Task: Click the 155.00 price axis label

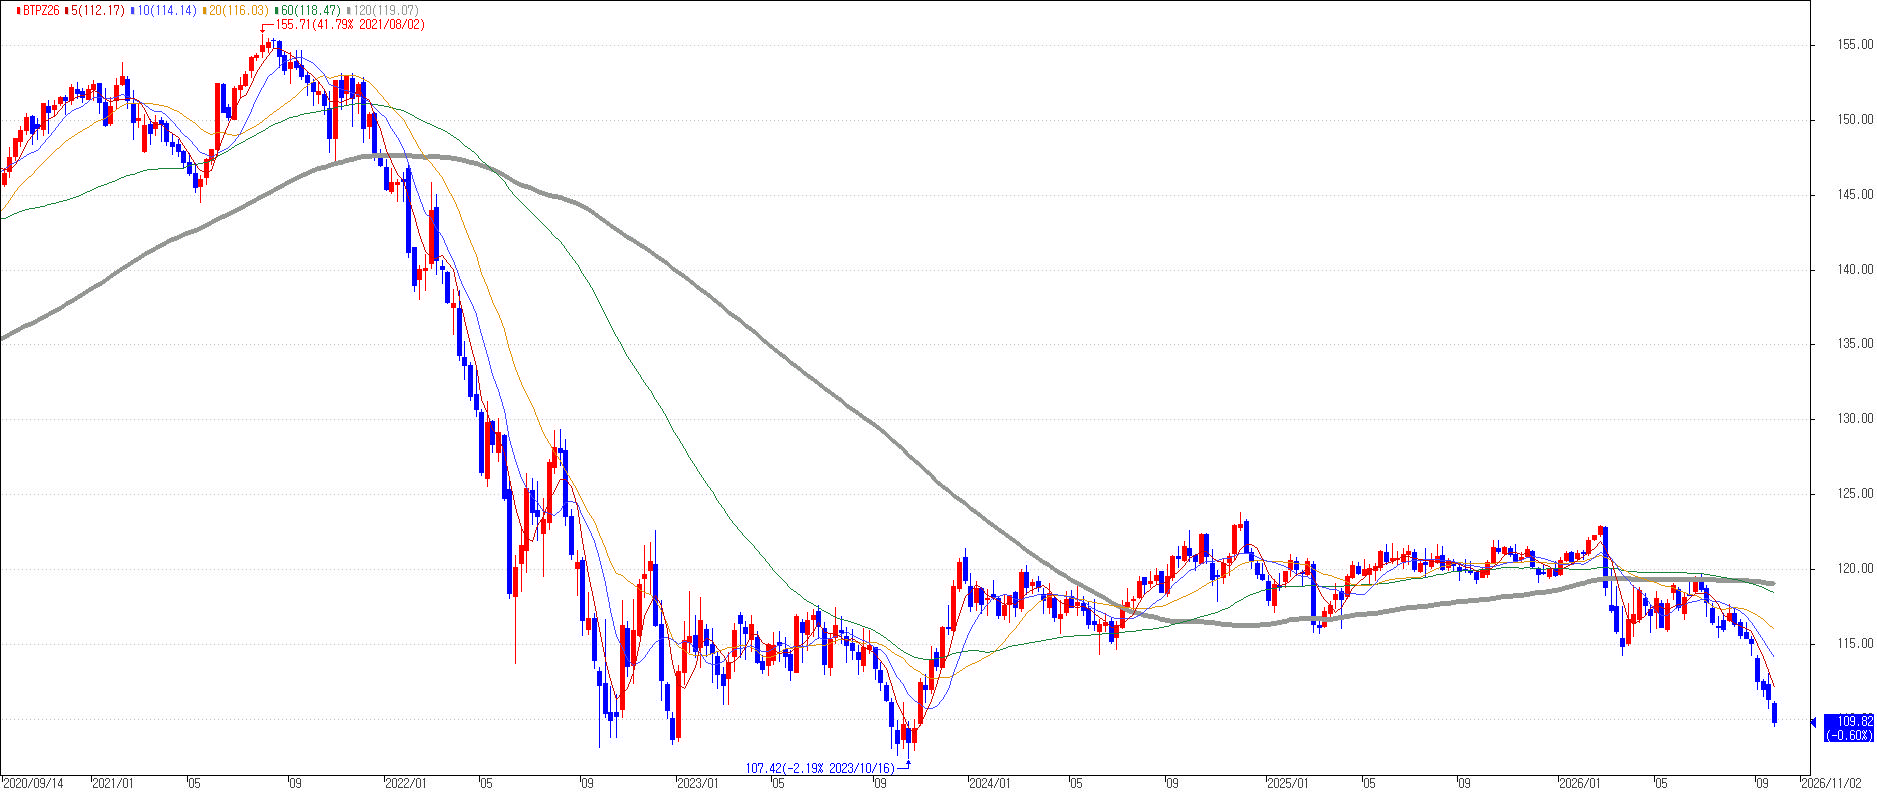Action: (1856, 45)
